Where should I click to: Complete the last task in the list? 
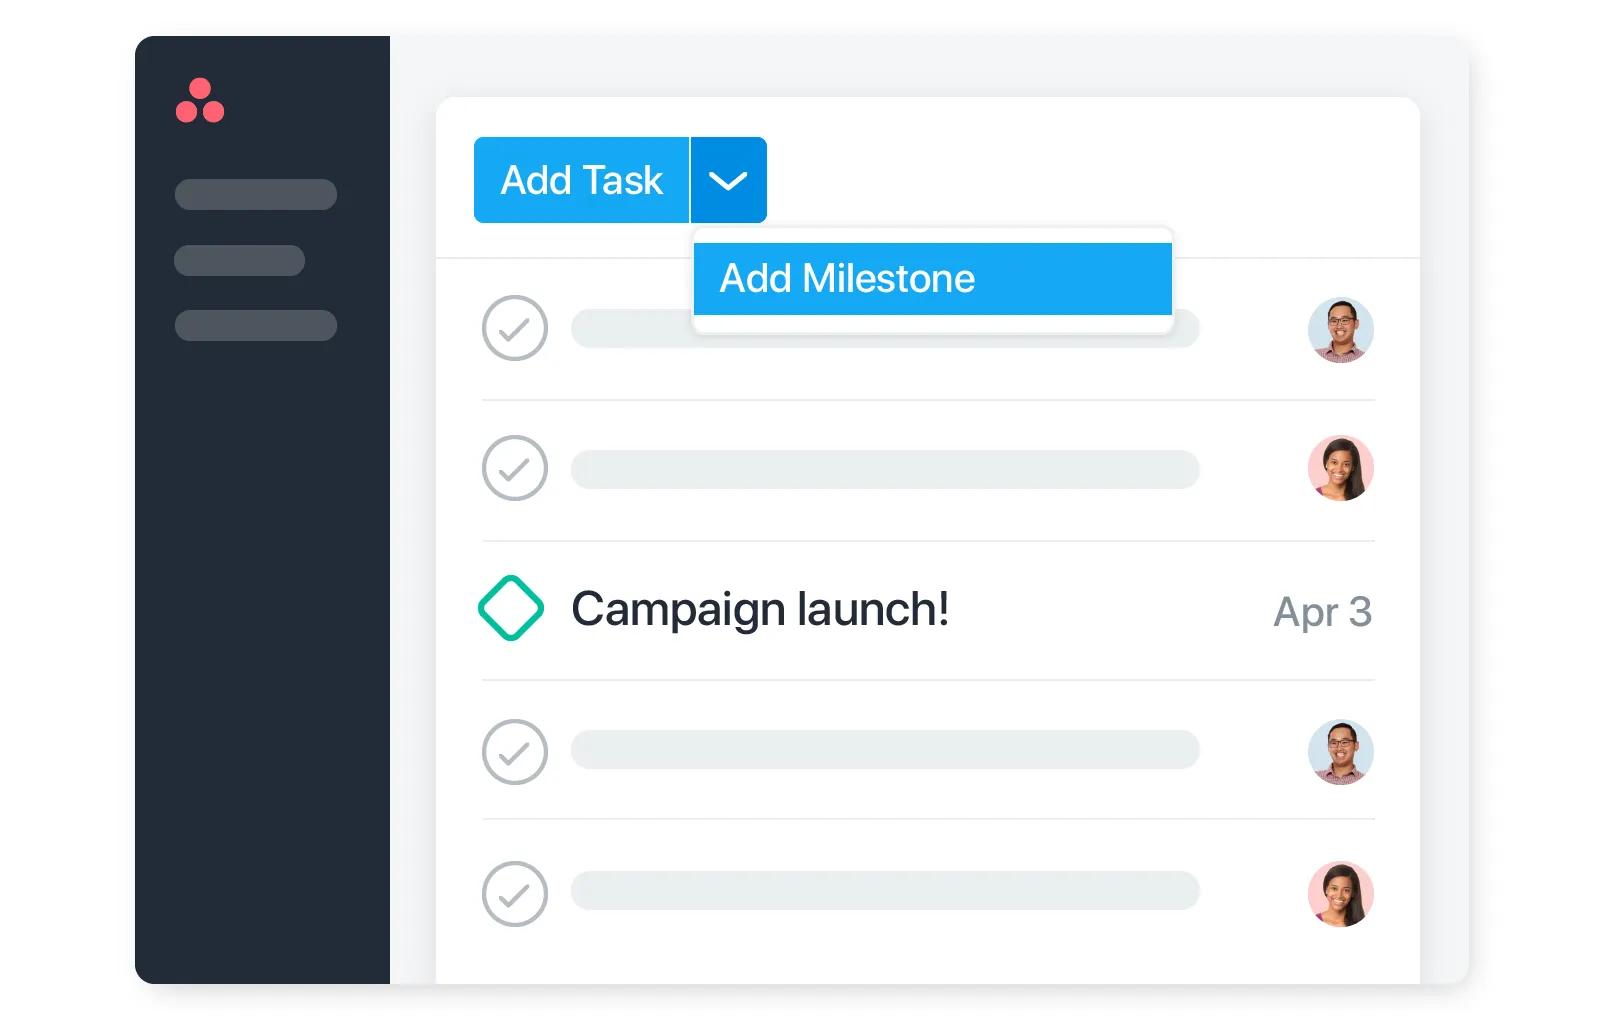click(514, 894)
